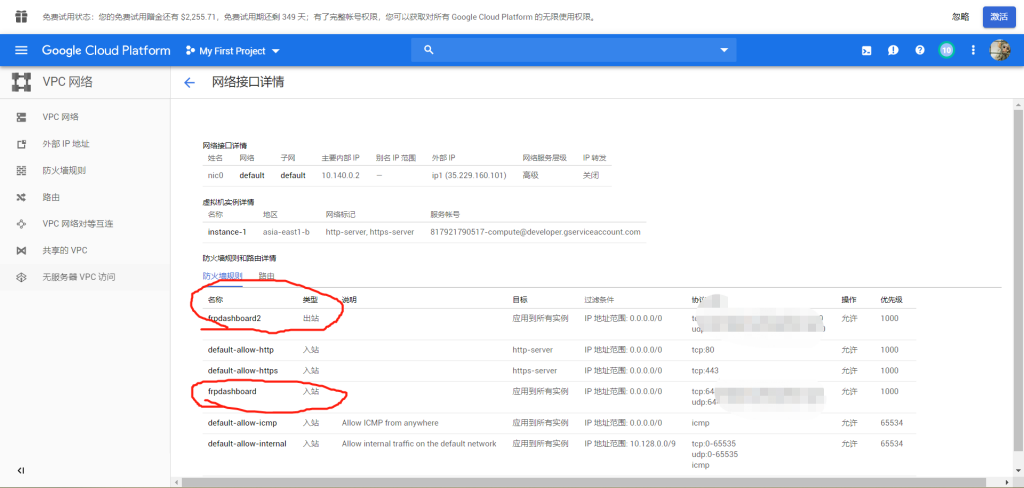Select 外部 IP 地址 in sidebar

(65, 144)
